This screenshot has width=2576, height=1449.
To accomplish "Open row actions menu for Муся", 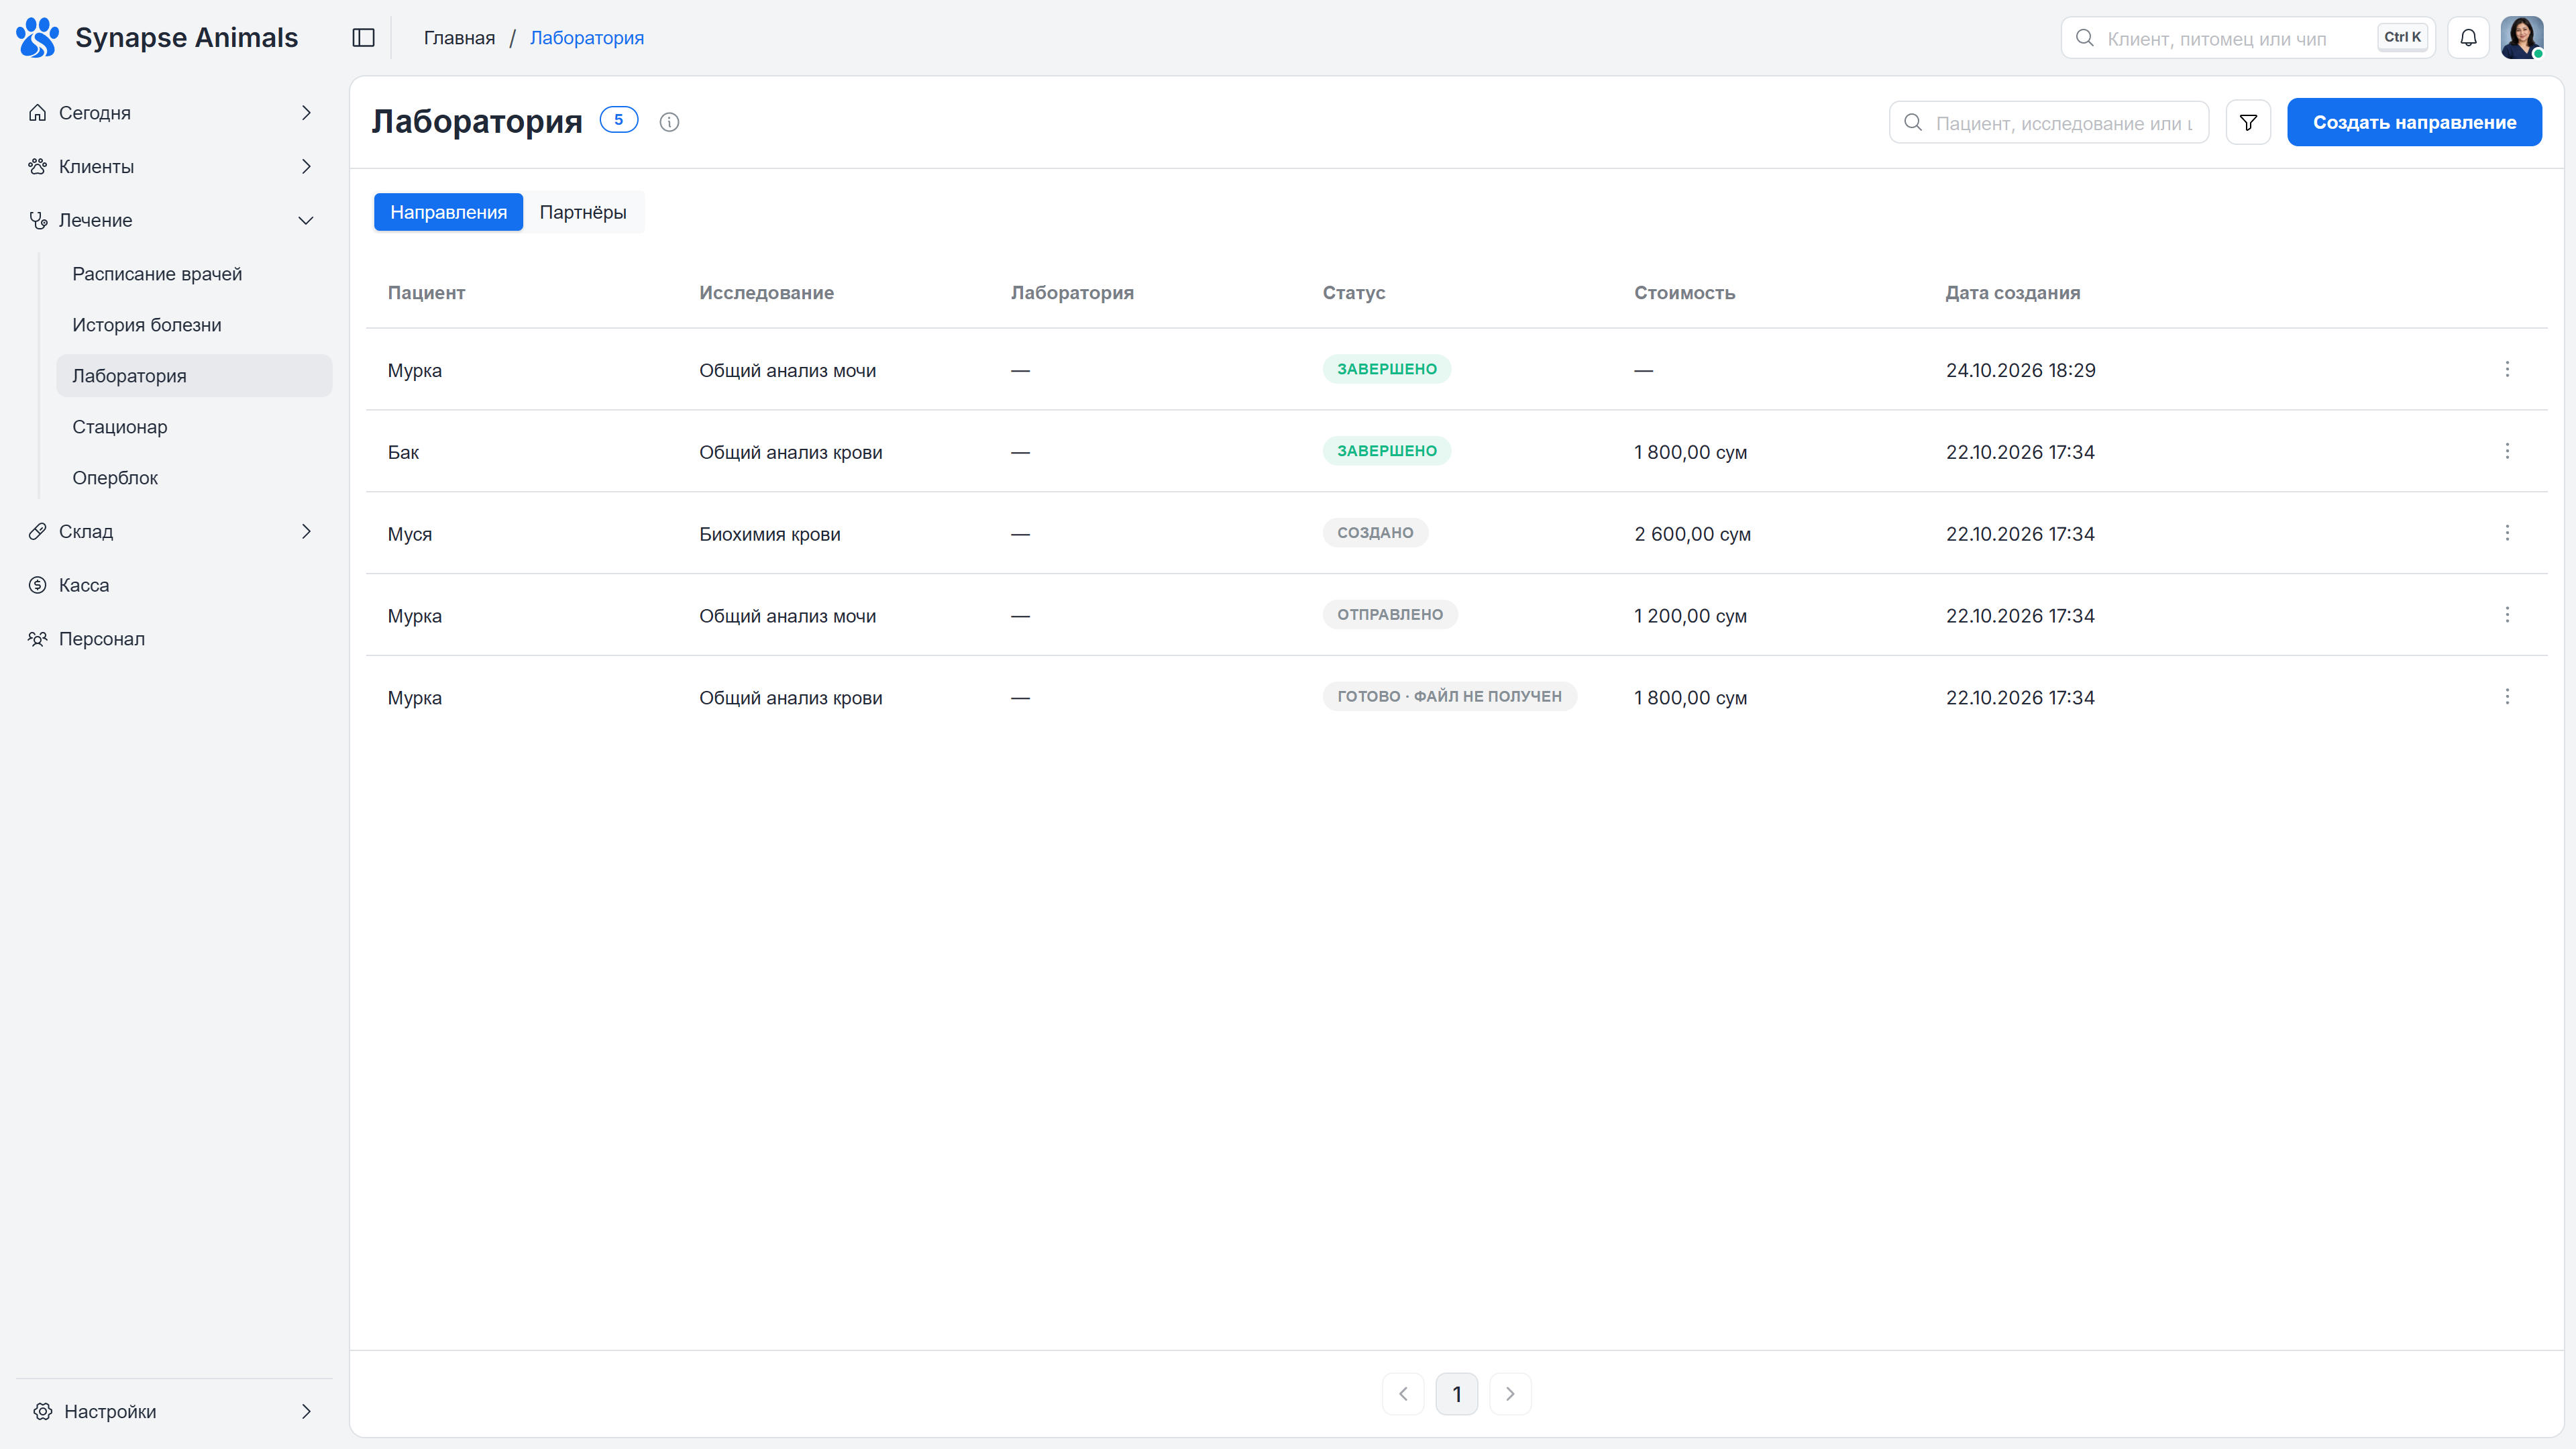I will click(x=2507, y=533).
